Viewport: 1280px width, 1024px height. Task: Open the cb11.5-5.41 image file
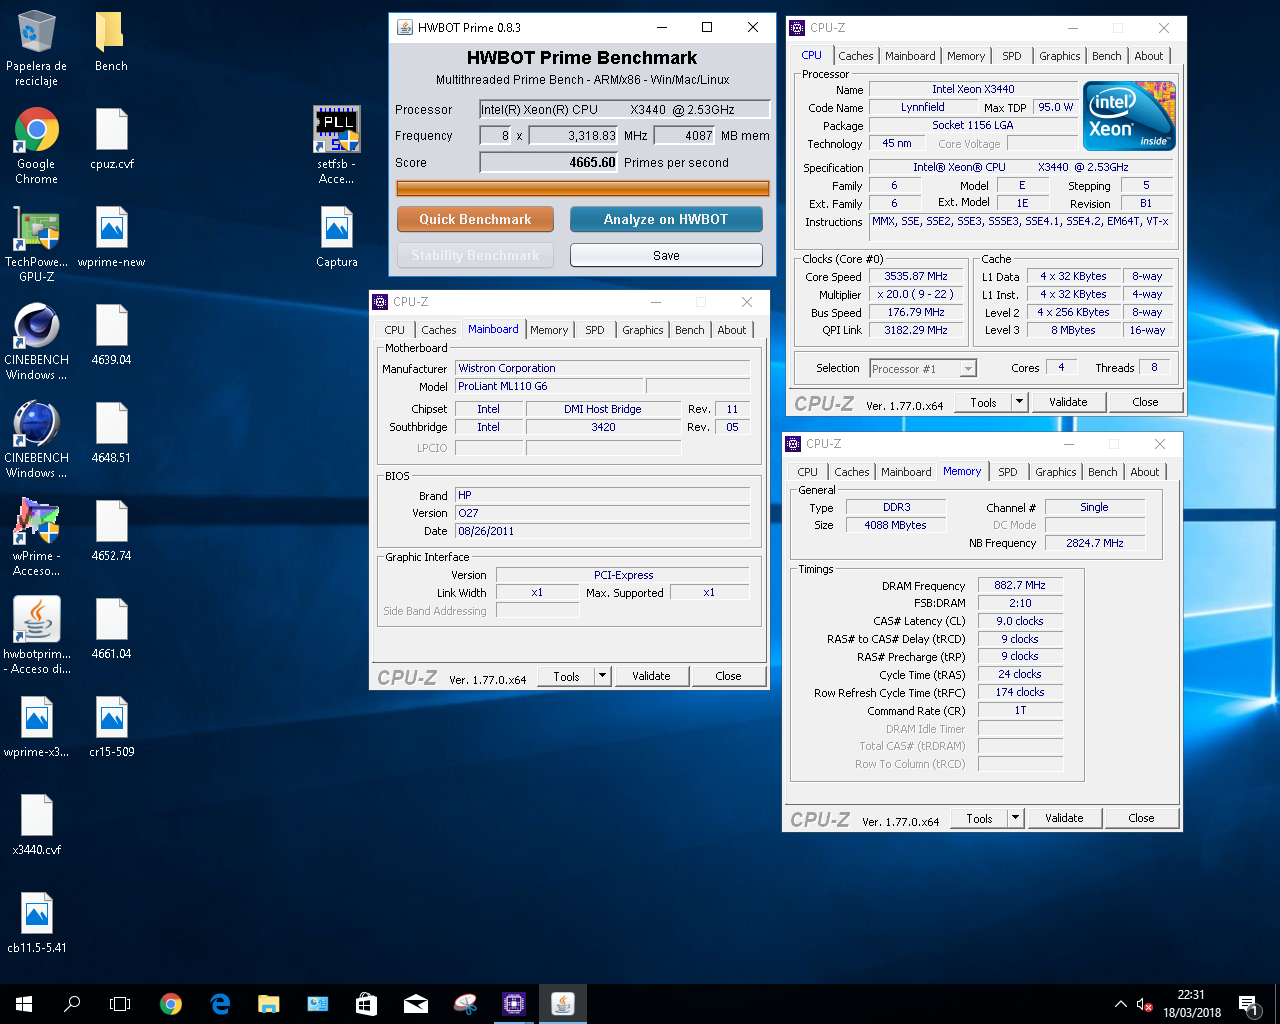coord(37,922)
